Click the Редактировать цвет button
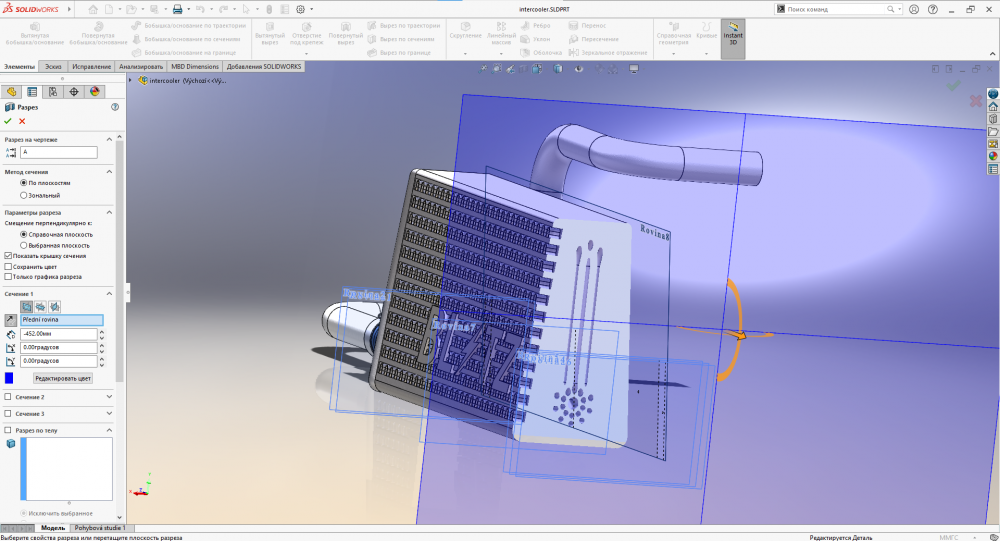1000x541 pixels. (x=63, y=378)
